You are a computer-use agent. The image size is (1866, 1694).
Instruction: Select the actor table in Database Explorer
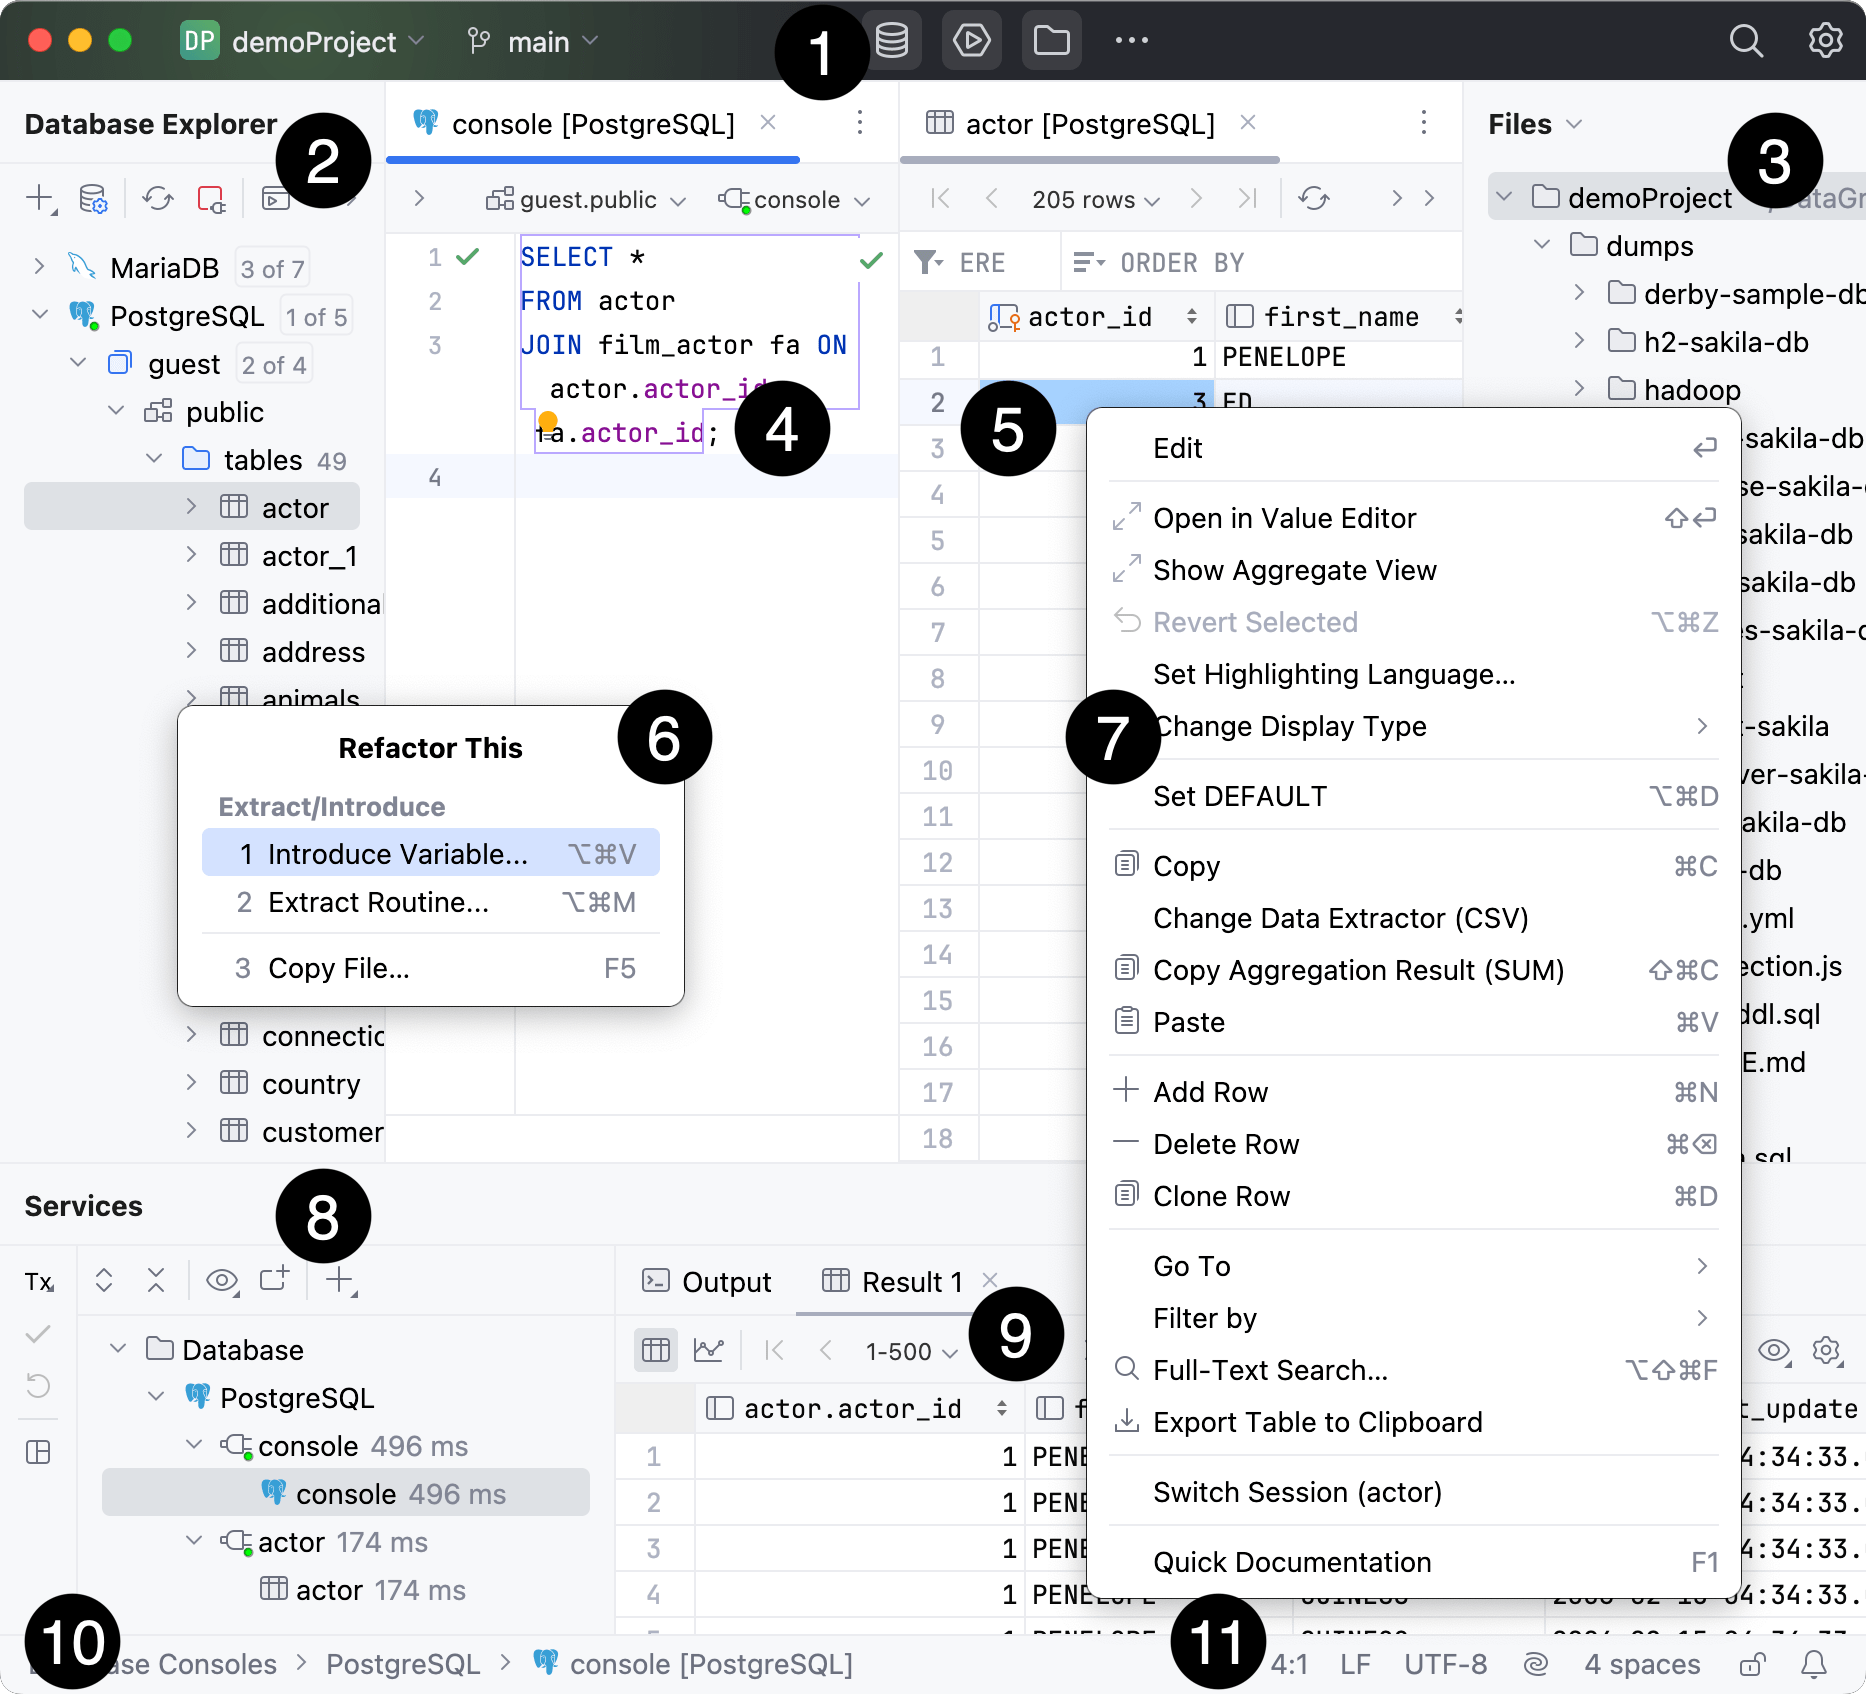pyautogui.click(x=294, y=507)
